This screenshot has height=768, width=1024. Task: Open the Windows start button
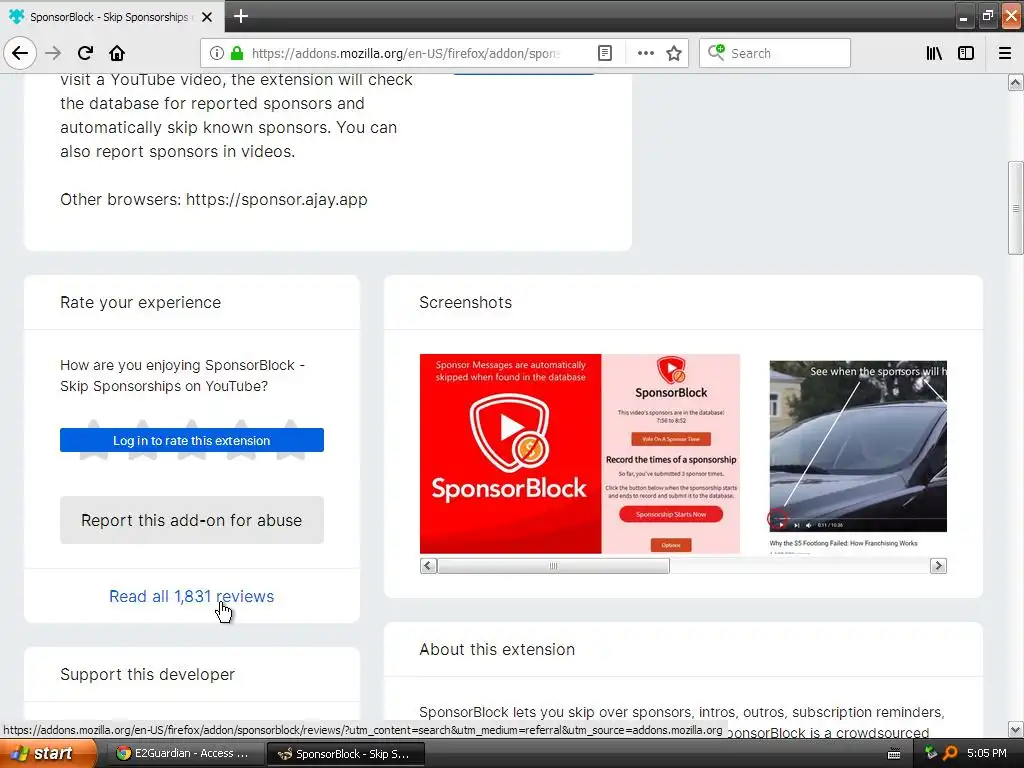48,754
